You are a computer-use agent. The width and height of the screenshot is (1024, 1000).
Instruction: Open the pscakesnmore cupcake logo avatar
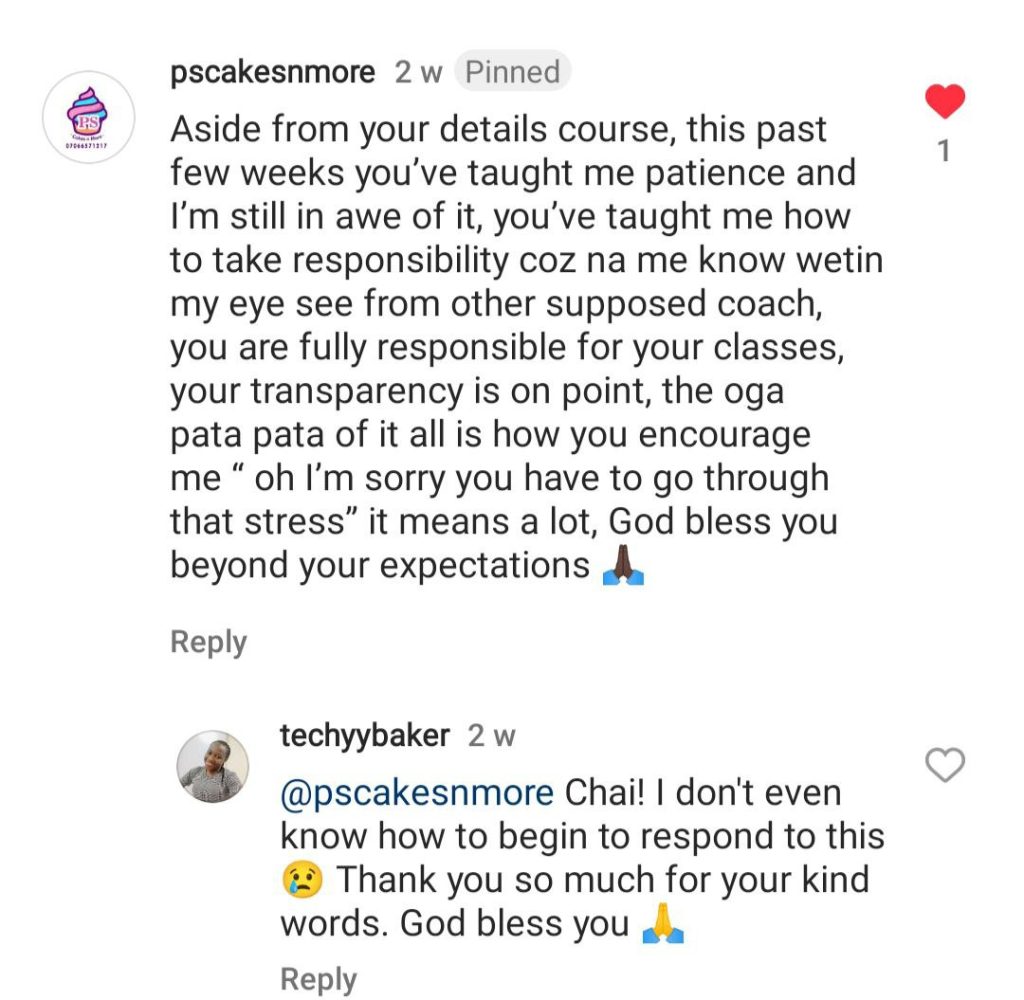[x=88, y=117]
